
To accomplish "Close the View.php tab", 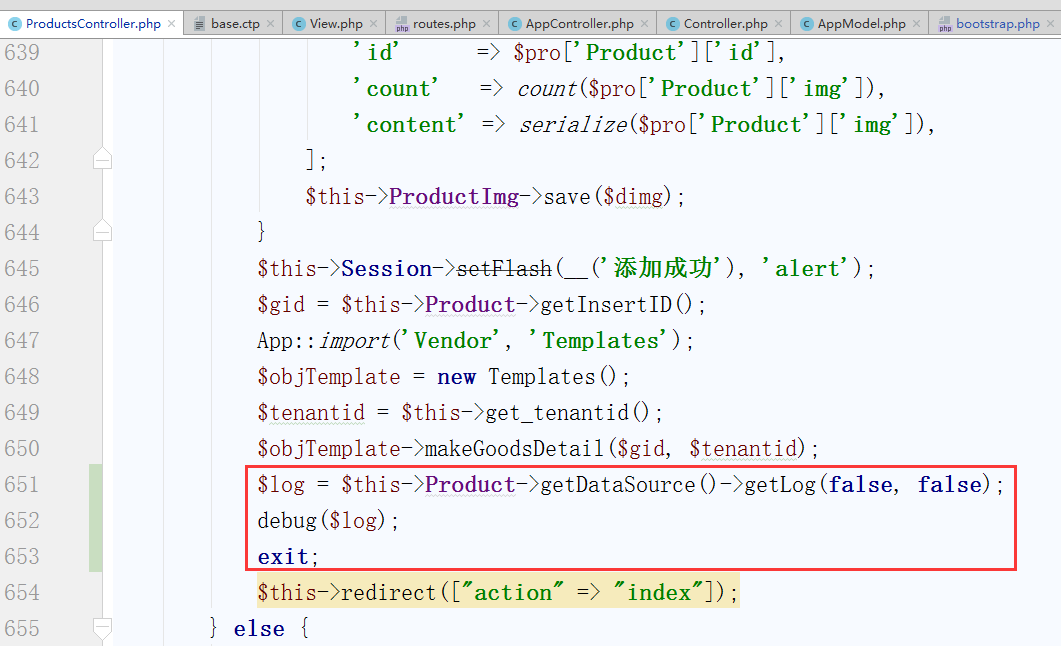I will pyautogui.click(x=374, y=23).
